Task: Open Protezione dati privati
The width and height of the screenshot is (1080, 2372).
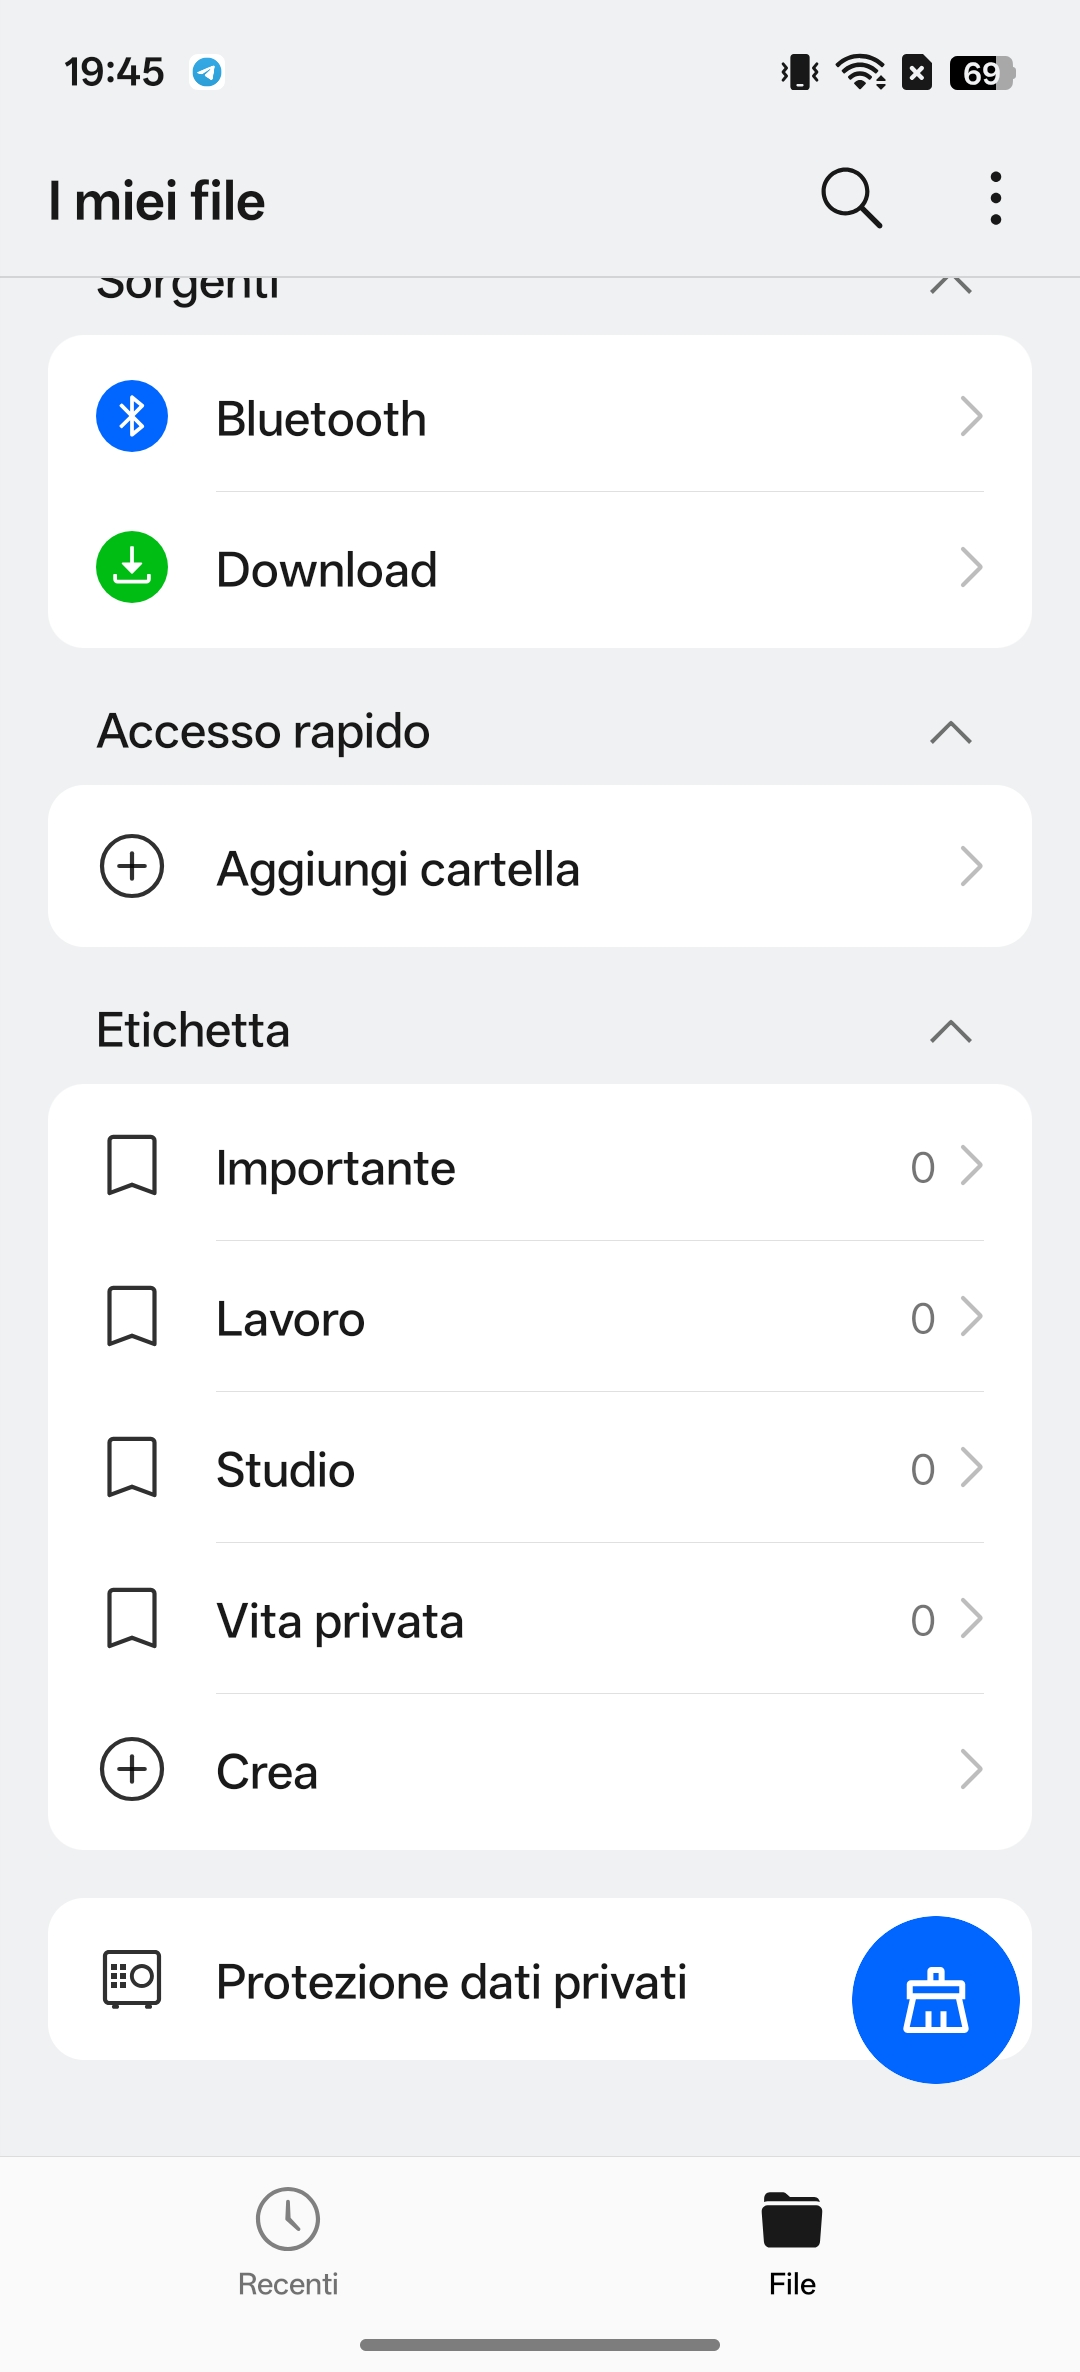Action: pos(452,1981)
